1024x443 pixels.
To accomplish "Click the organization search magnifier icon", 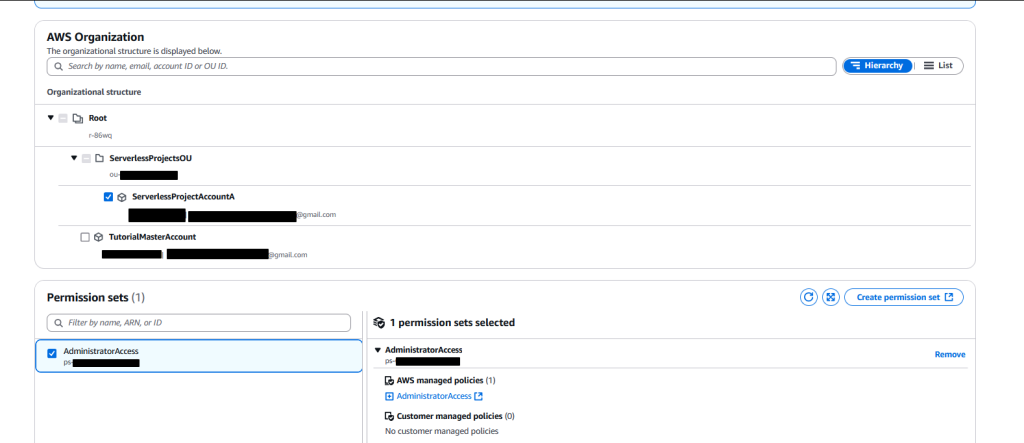I will (58, 66).
